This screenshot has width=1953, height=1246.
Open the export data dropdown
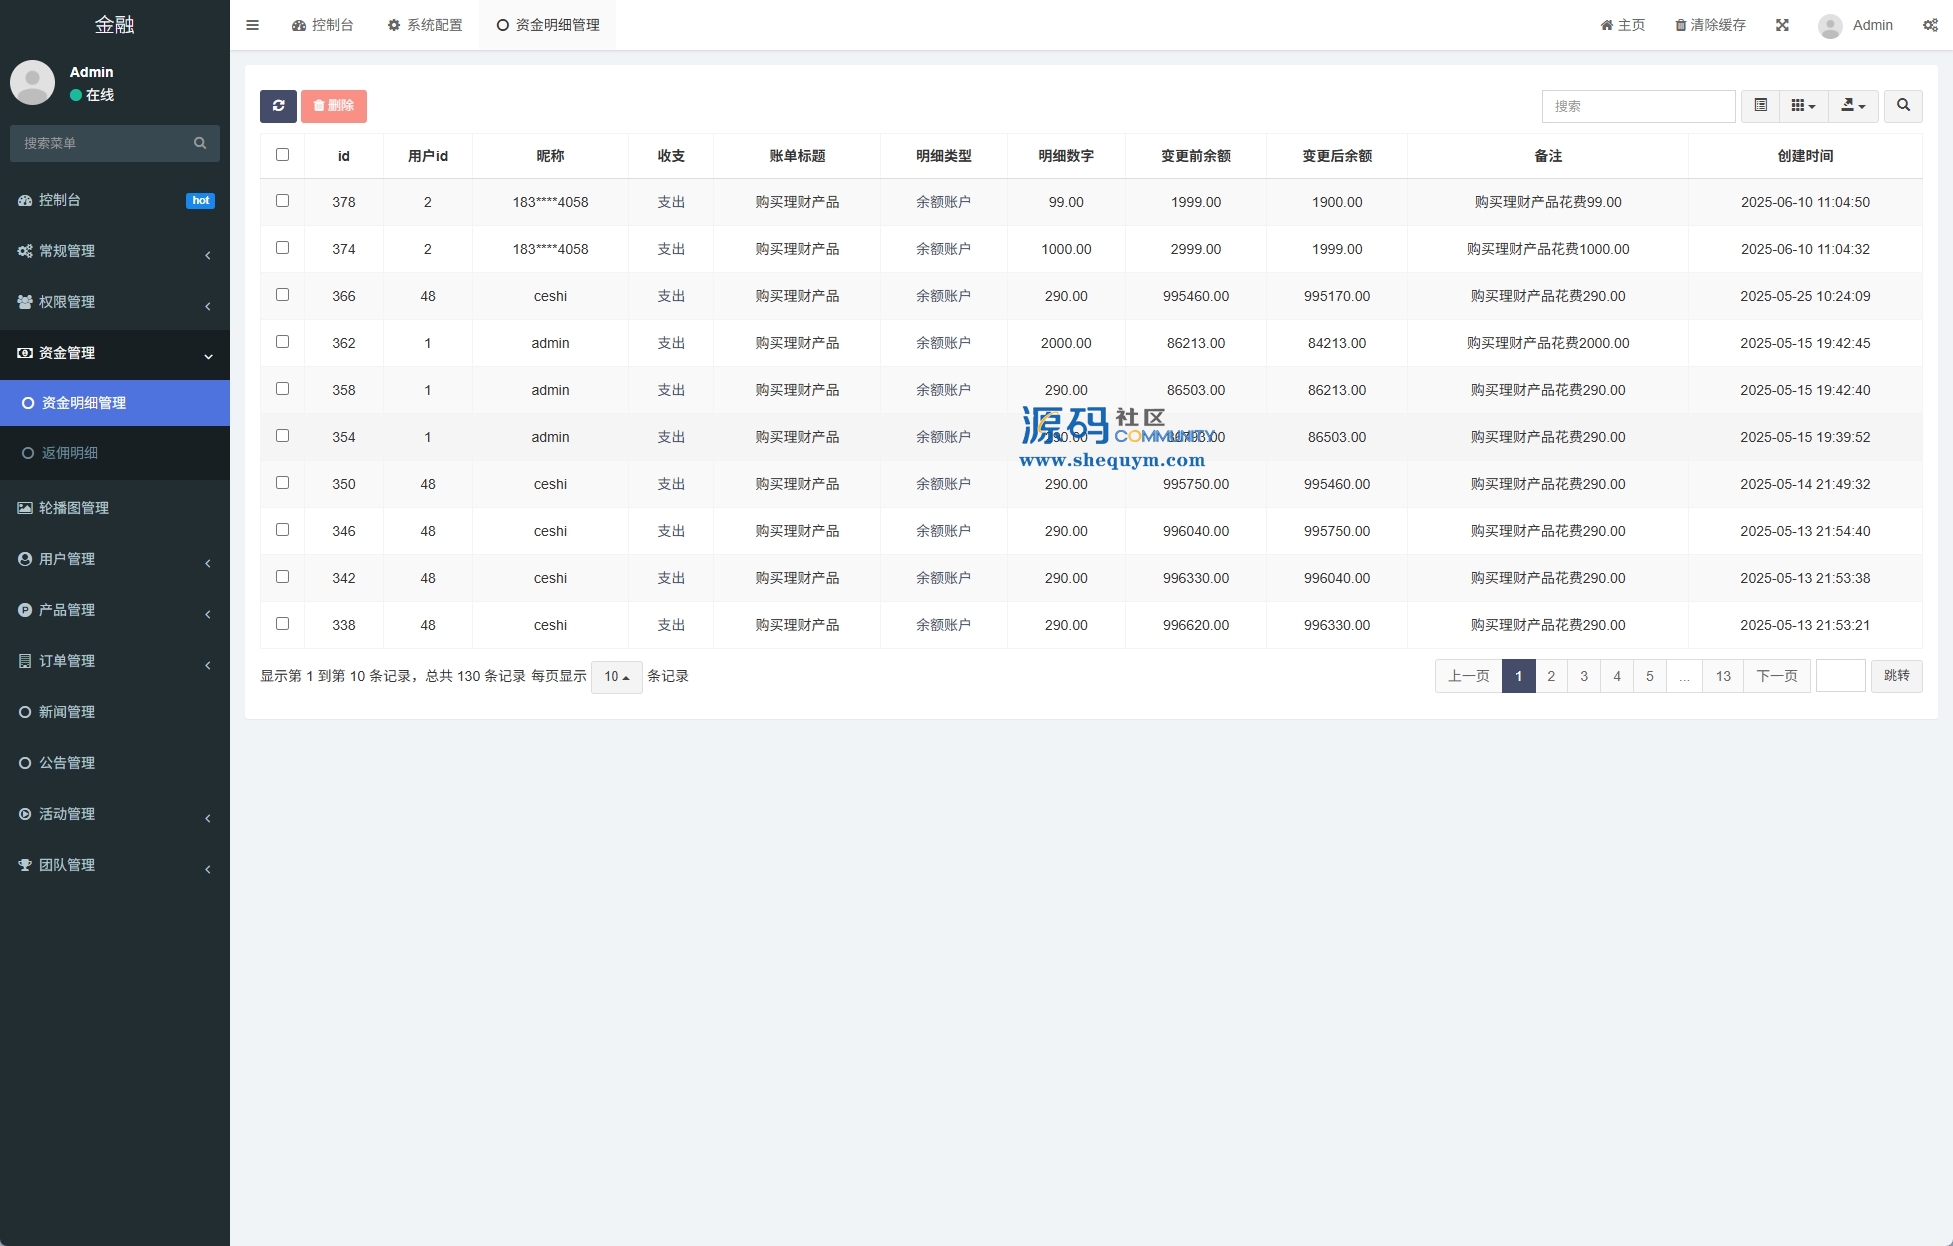coord(1853,106)
